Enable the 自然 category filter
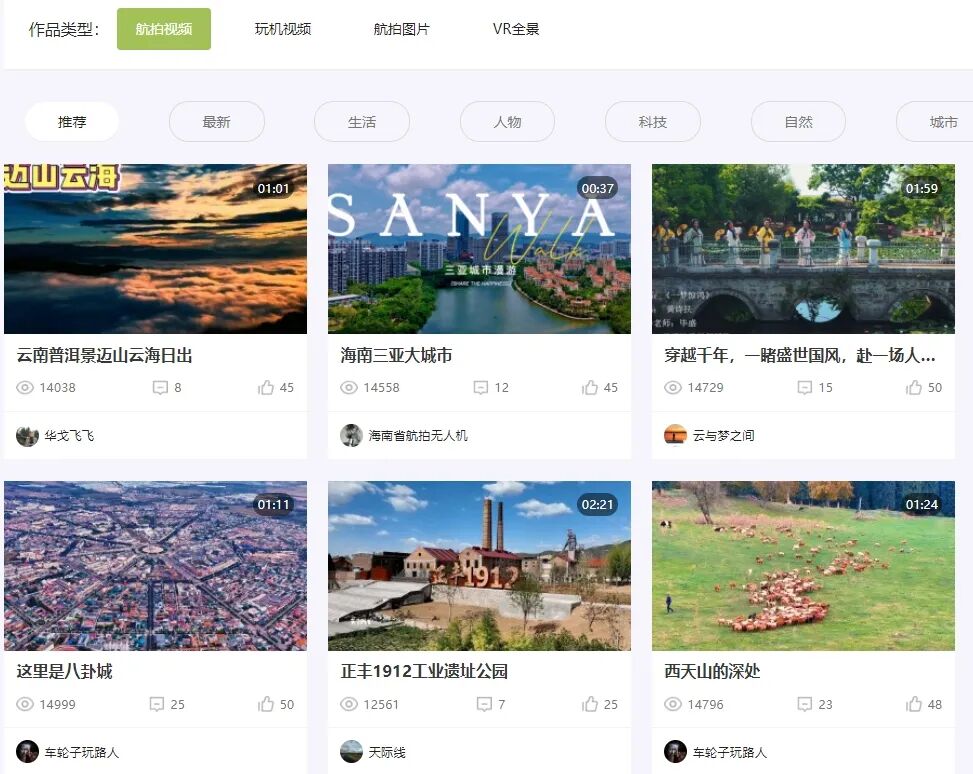The width and height of the screenshot is (973, 774). click(x=798, y=121)
